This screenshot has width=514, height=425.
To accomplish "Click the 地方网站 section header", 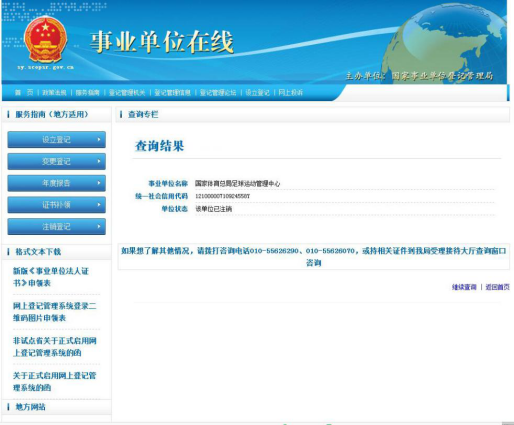I will coord(30,407).
